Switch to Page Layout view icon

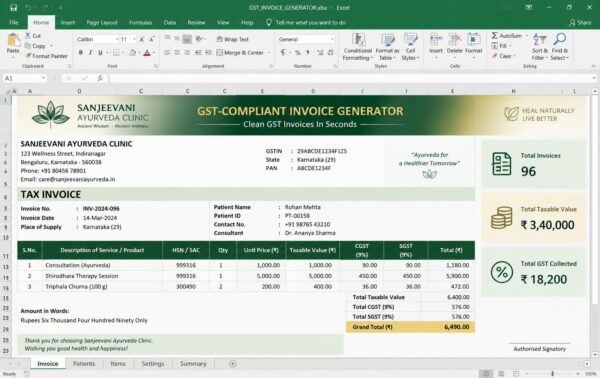tap(501, 373)
